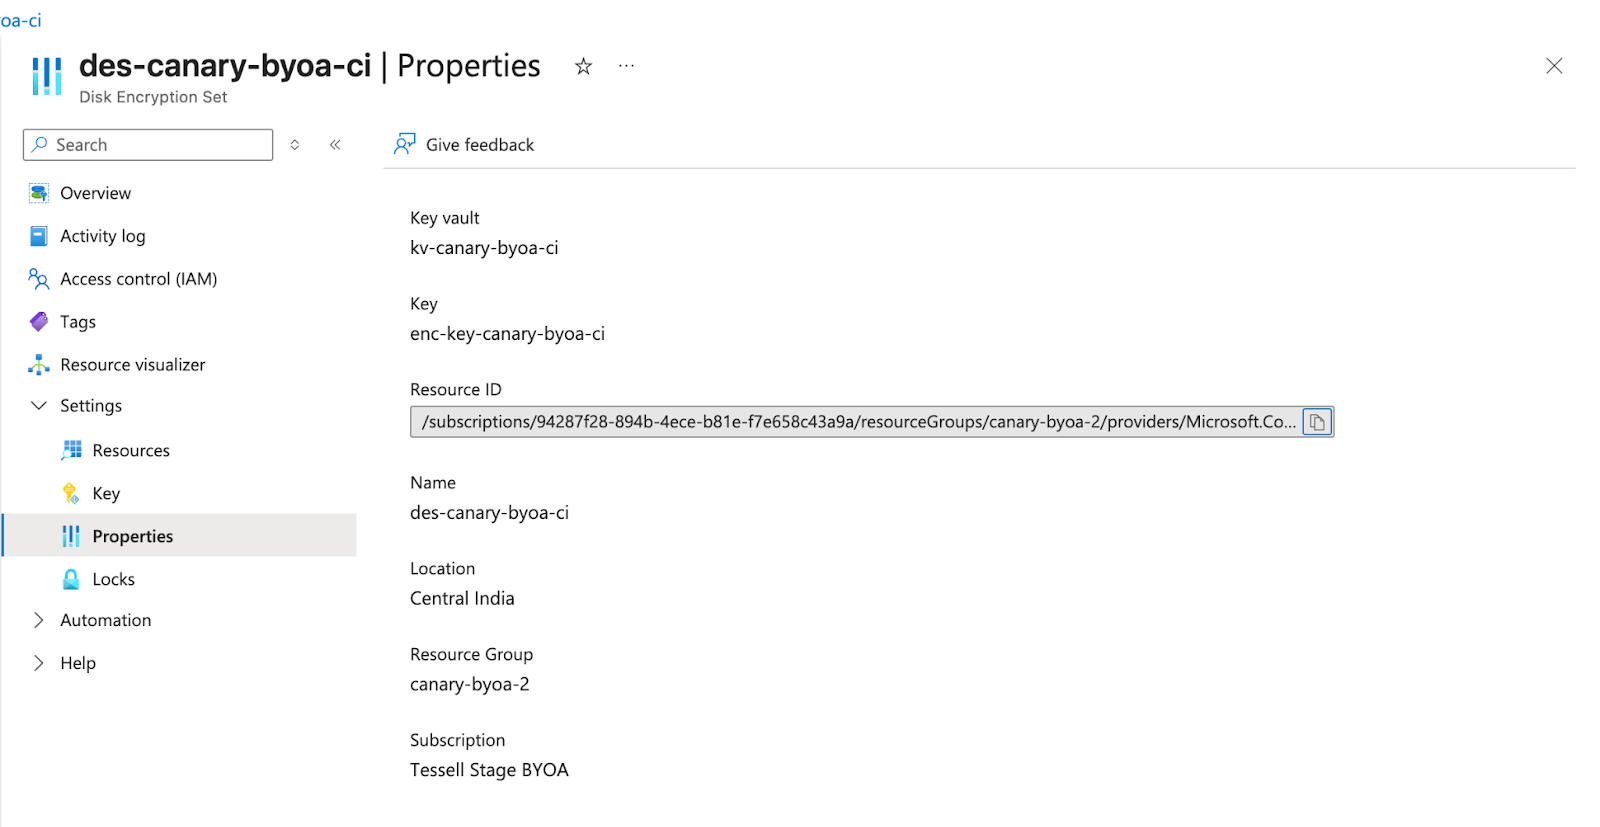Select the Key settings item
Viewport: 1600px width, 827px height.
tap(106, 494)
